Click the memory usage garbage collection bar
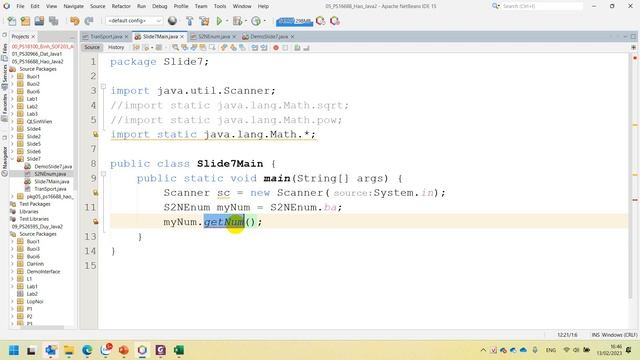The width and height of the screenshot is (640, 360). pos(294,21)
